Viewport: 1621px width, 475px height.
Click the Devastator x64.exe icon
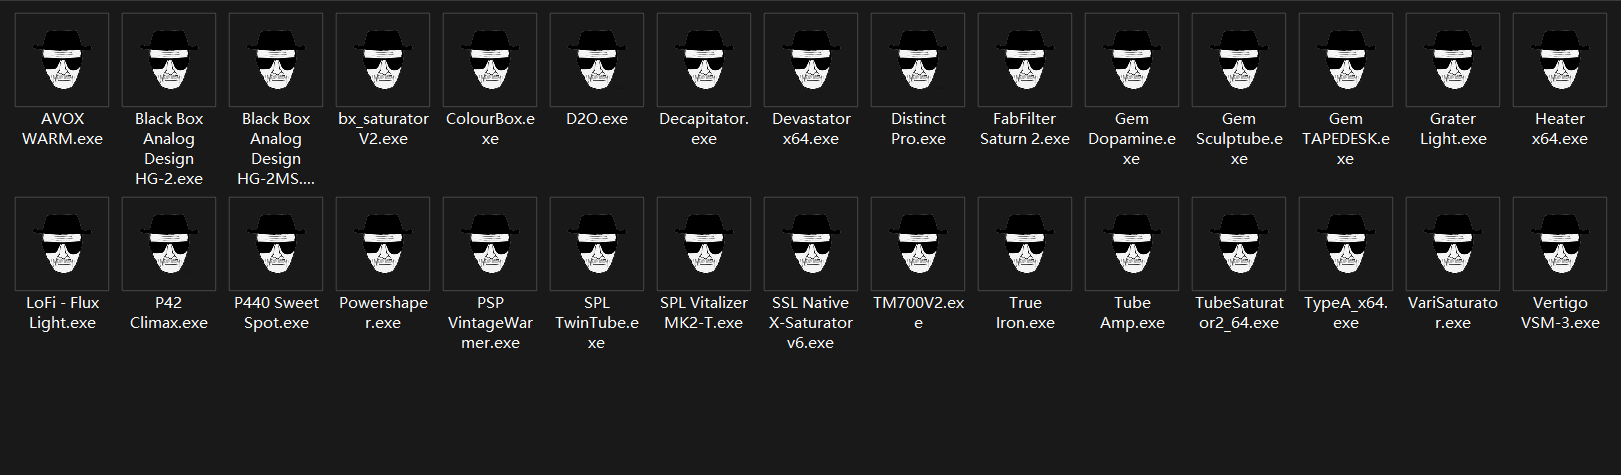point(811,60)
